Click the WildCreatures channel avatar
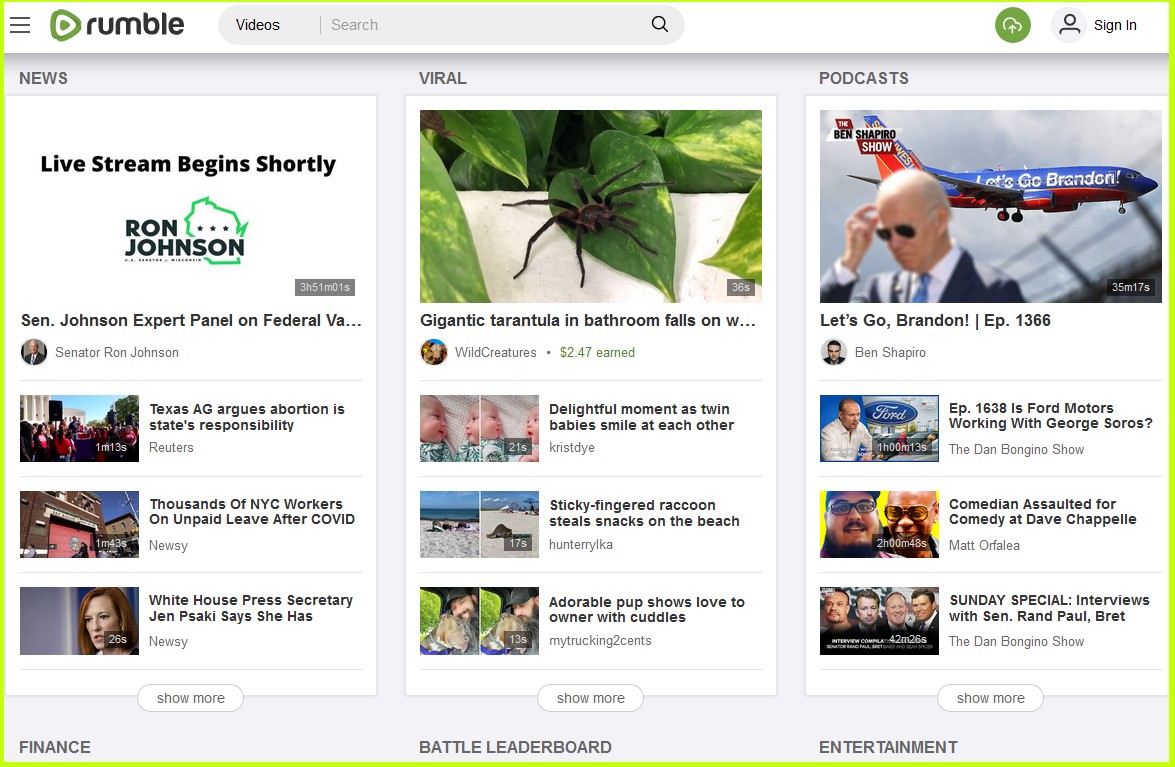Viewport: 1175px width, 767px height. pos(434,352)
